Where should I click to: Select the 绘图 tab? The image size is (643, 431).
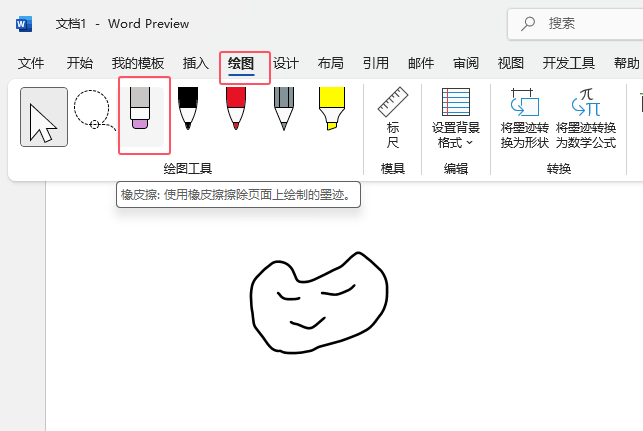[241, 64]
